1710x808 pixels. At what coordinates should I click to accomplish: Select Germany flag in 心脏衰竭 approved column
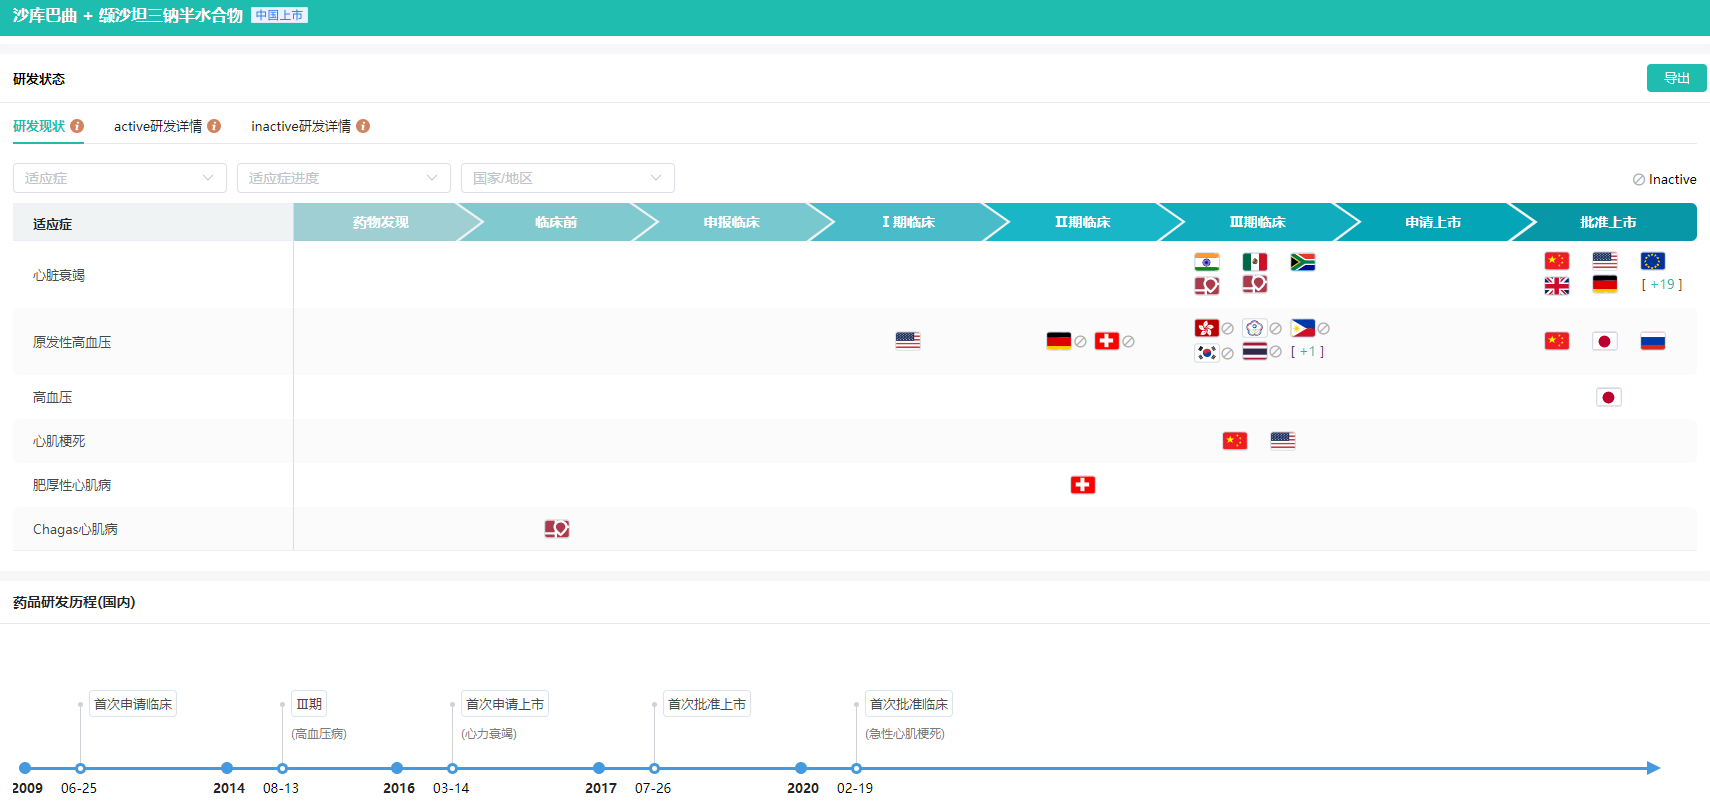coord(1605,285)
